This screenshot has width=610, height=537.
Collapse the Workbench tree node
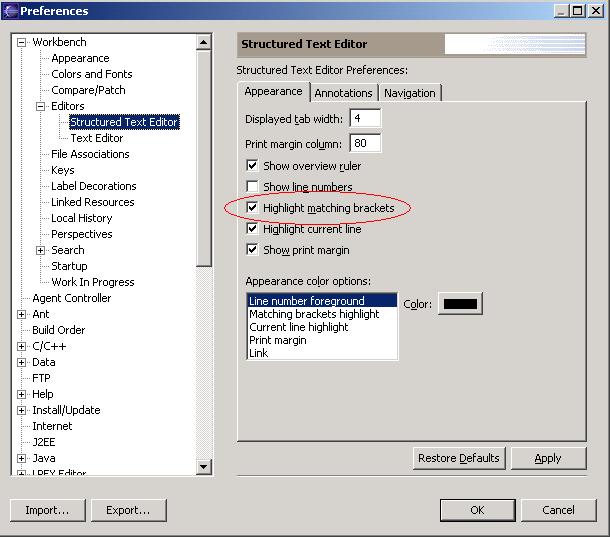22,42
